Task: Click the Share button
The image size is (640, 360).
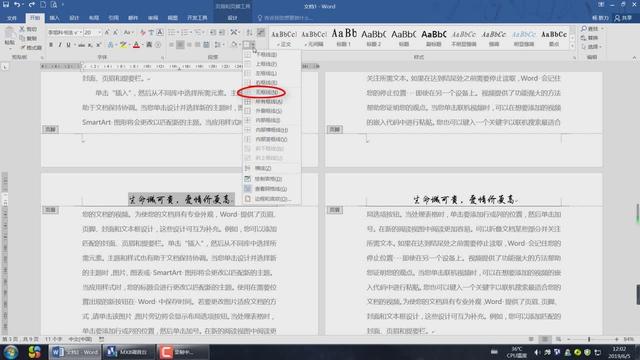Action: click(623, 18)
